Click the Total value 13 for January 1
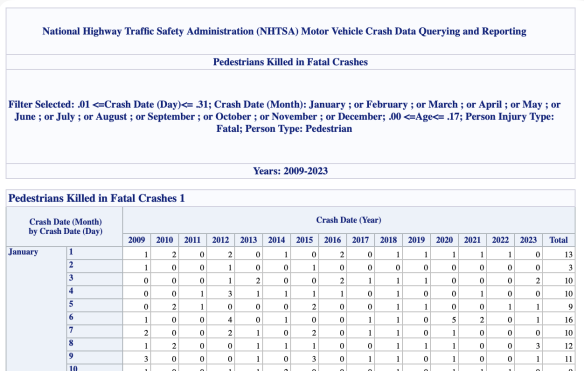Image resolution: width=584 pixels, height=371 pixels. 568,254
